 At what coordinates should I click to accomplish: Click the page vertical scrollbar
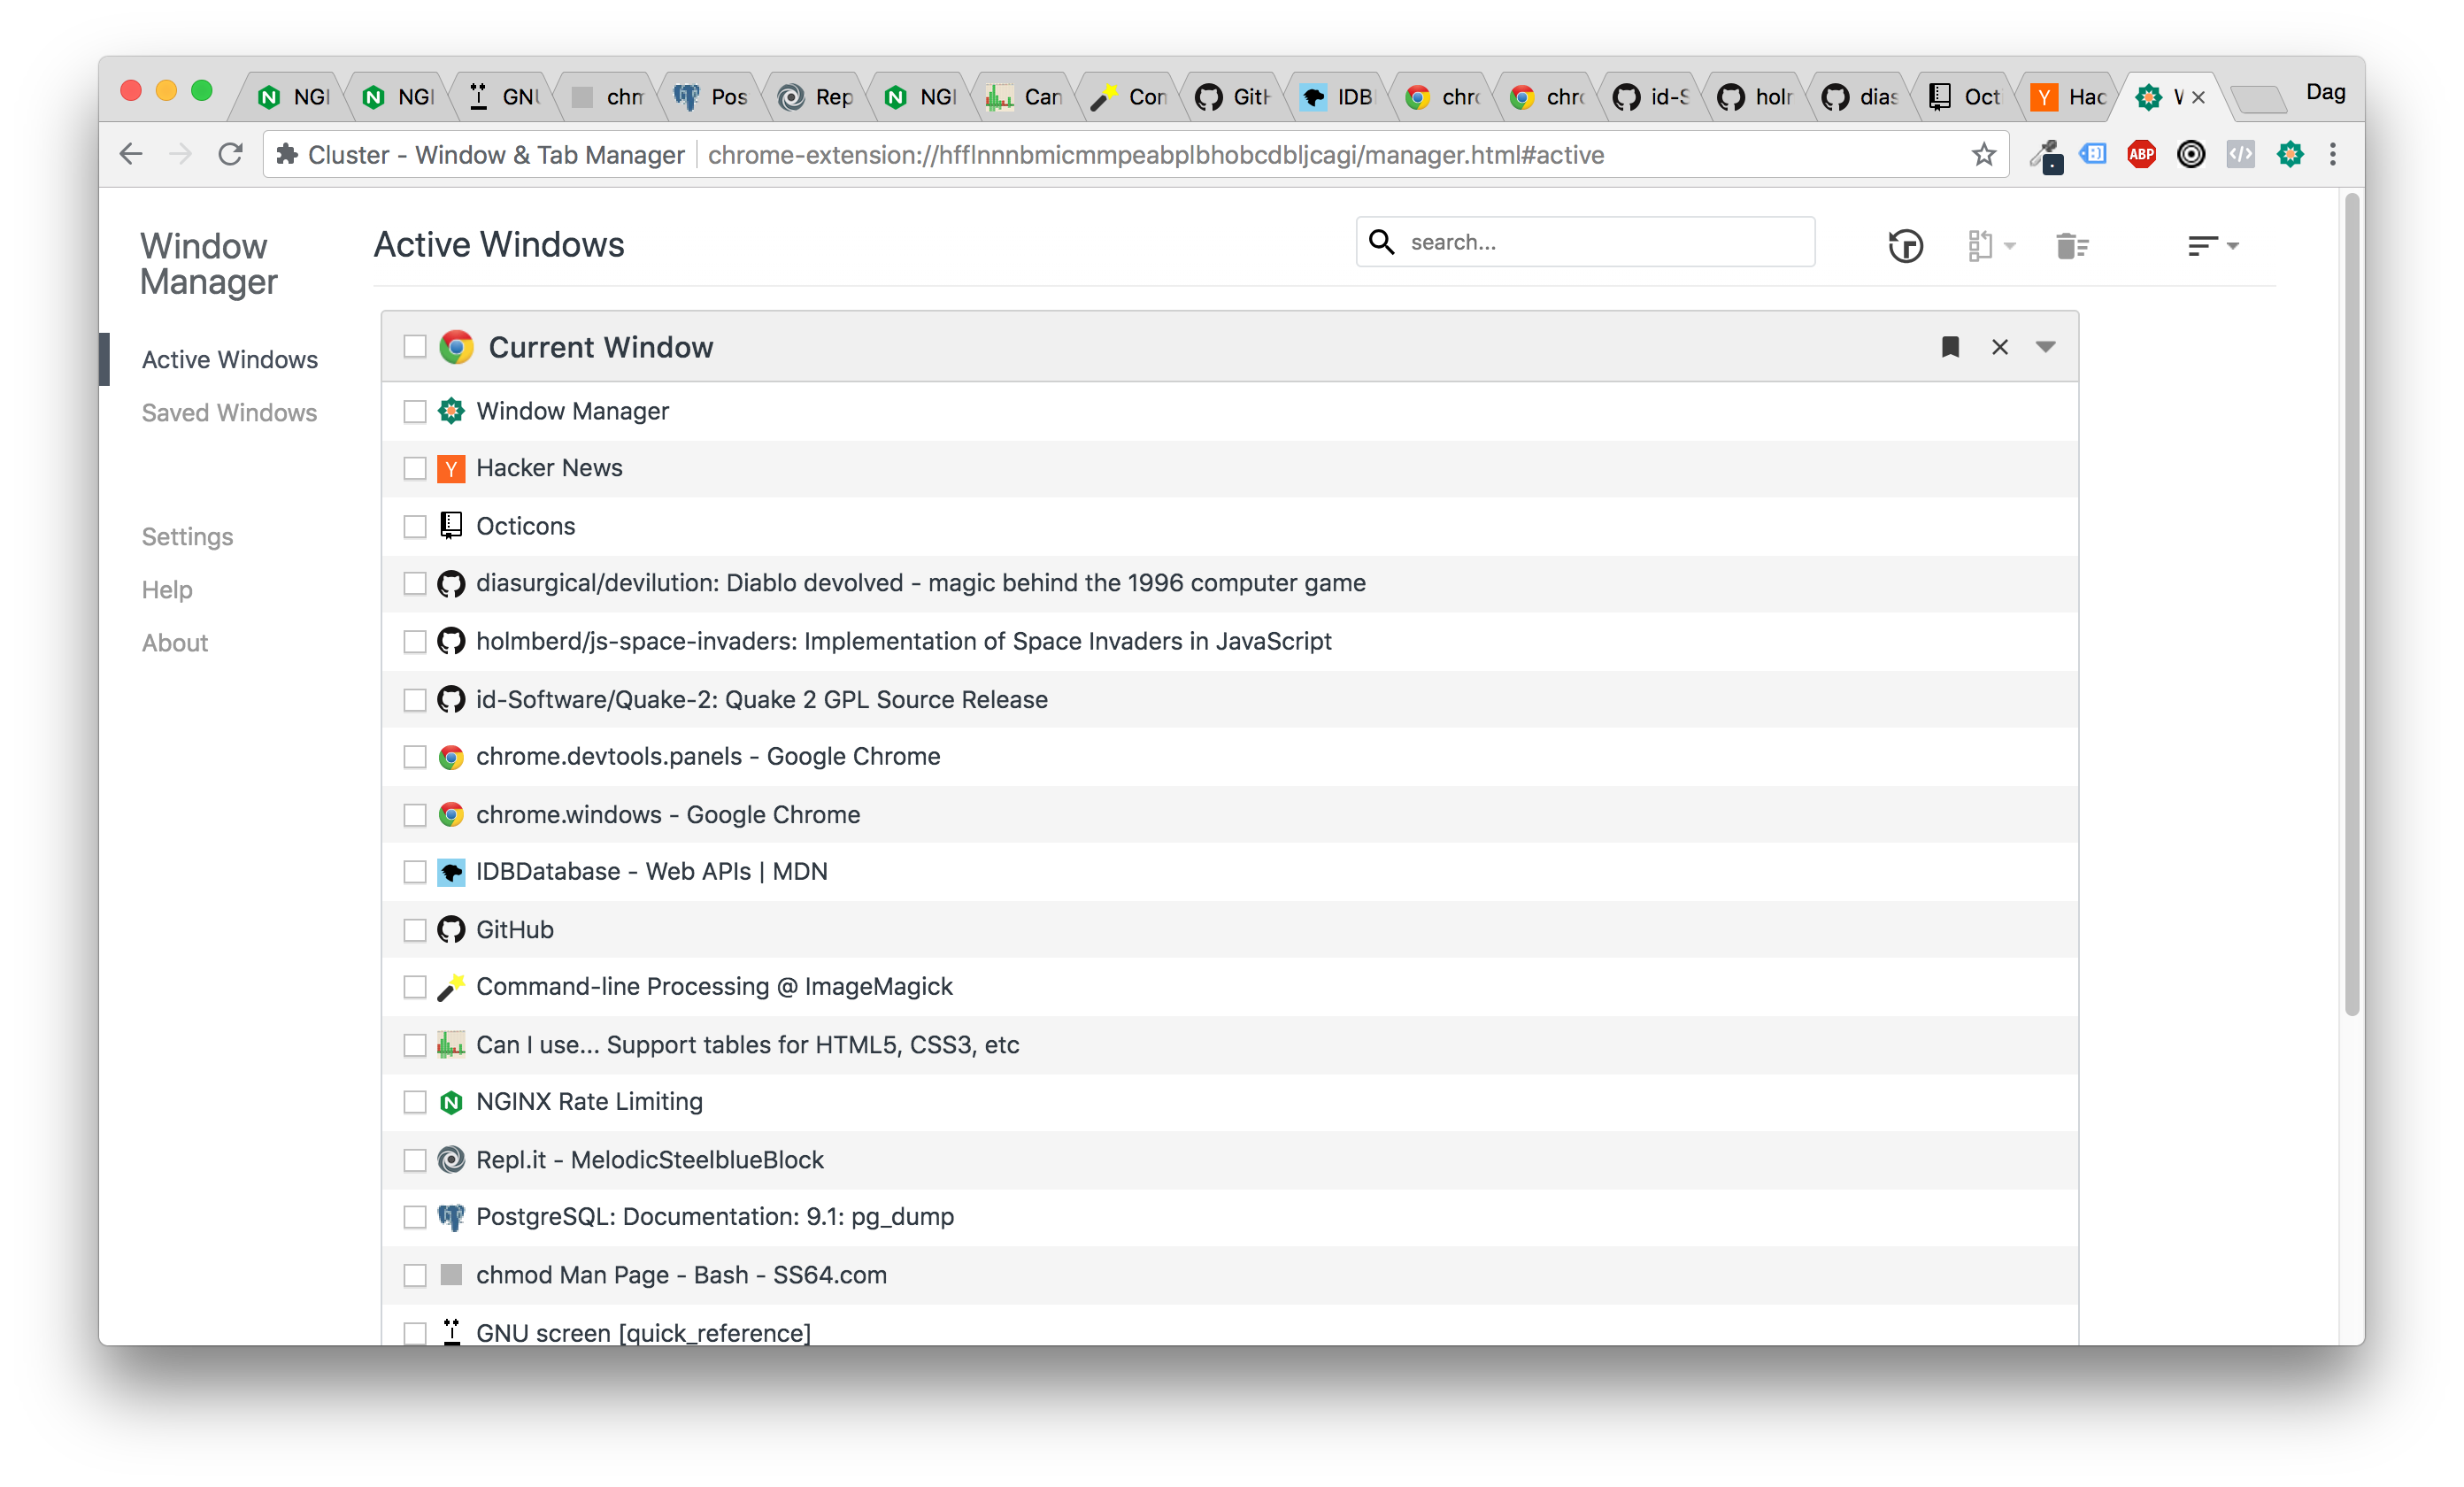point(2352,605)
